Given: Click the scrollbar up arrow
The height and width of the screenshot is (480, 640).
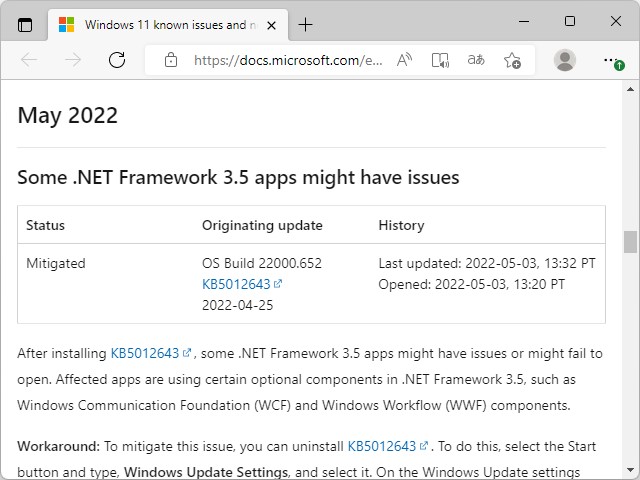Looking at the screenshot, I should [x=630, y=89].
